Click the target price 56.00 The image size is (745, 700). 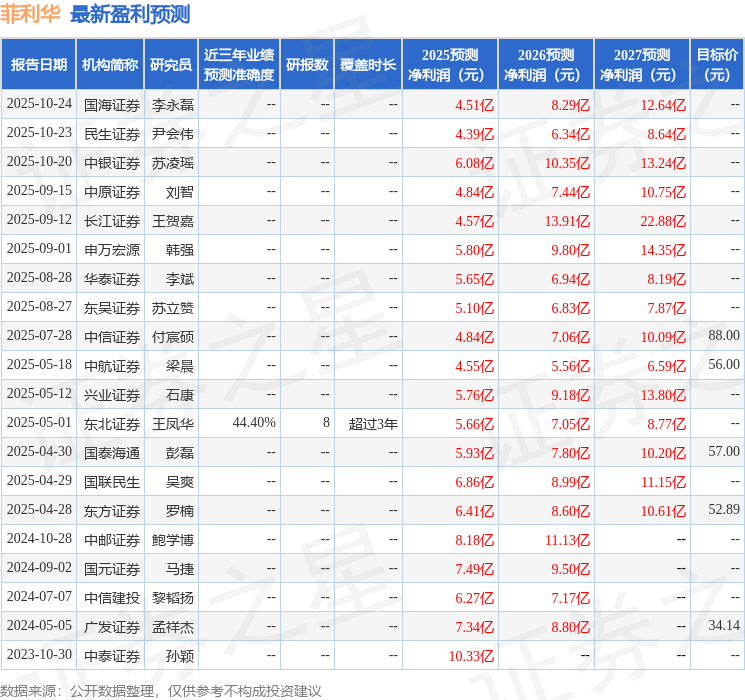click(x=724, y=364)
